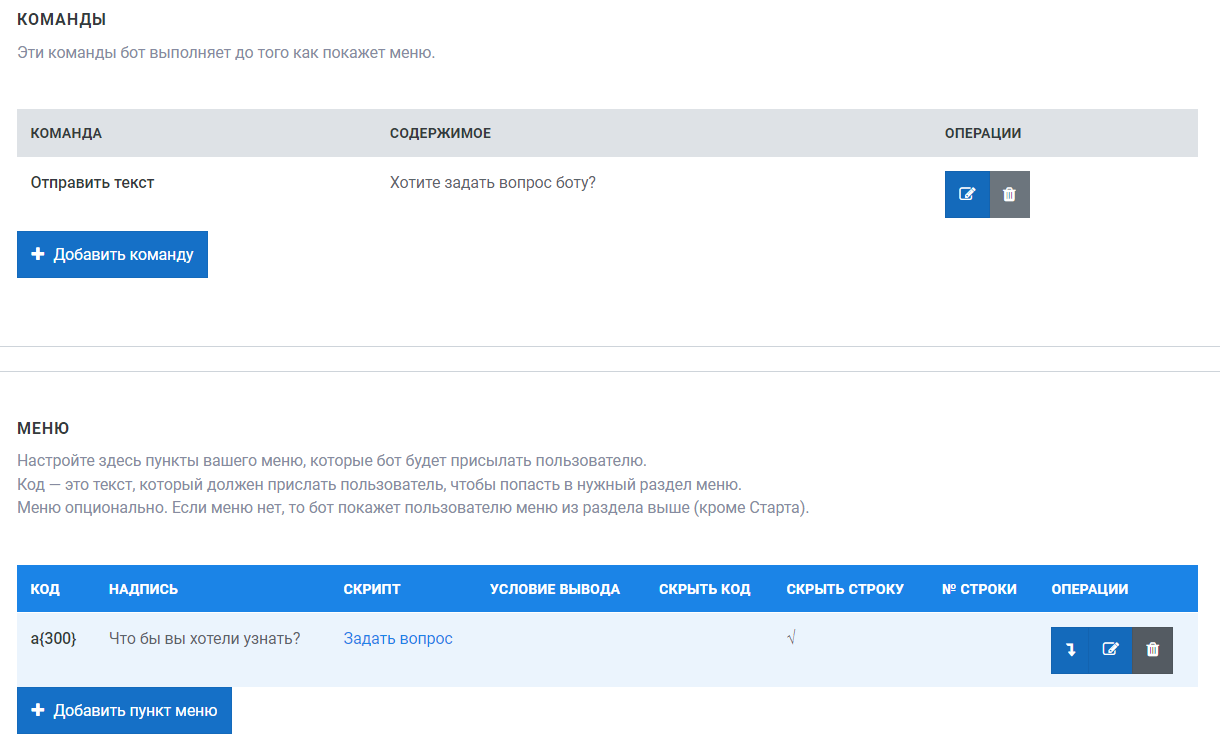Edit the a{300} menu item
1220x744 pixels.
click(x=1110, y=650)
